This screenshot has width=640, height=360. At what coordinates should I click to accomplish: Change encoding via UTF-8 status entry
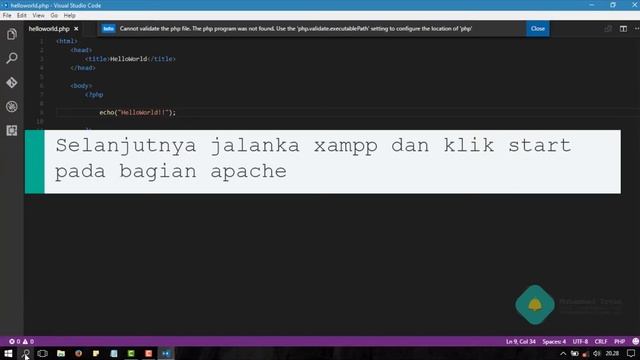[580, 341]
